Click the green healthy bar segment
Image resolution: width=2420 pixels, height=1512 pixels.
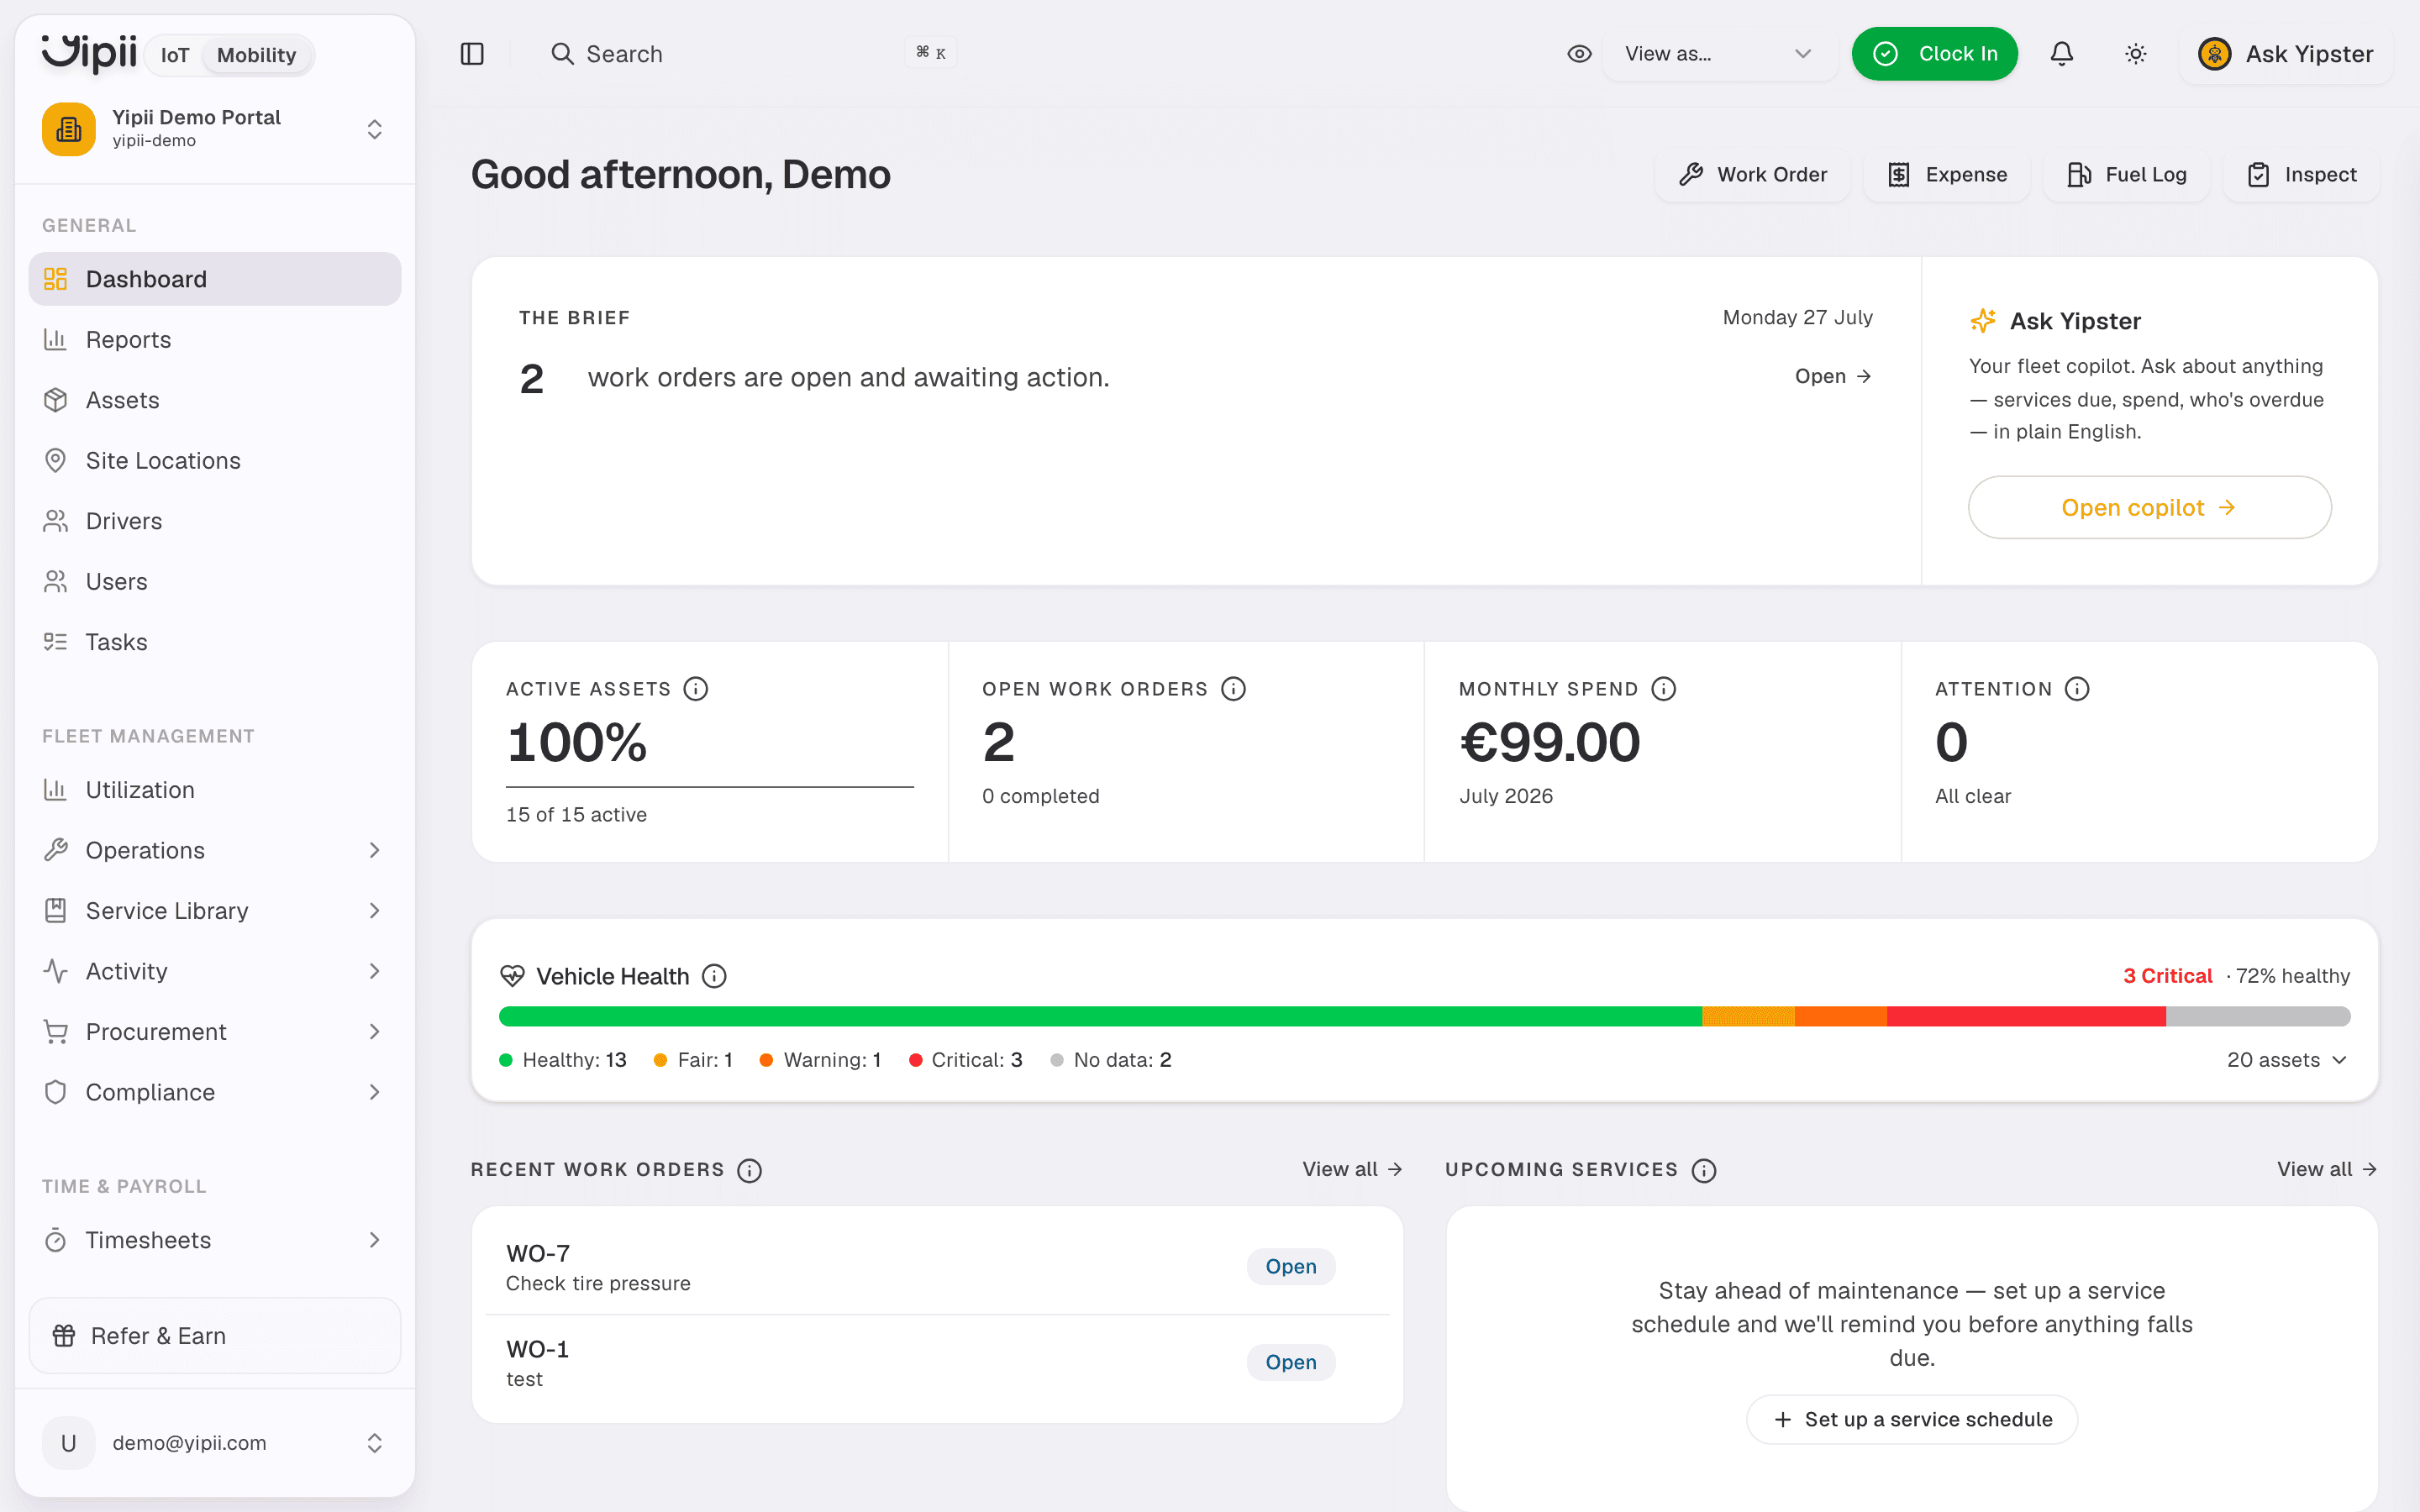pyautogui.click(x=1100, y=1017)
